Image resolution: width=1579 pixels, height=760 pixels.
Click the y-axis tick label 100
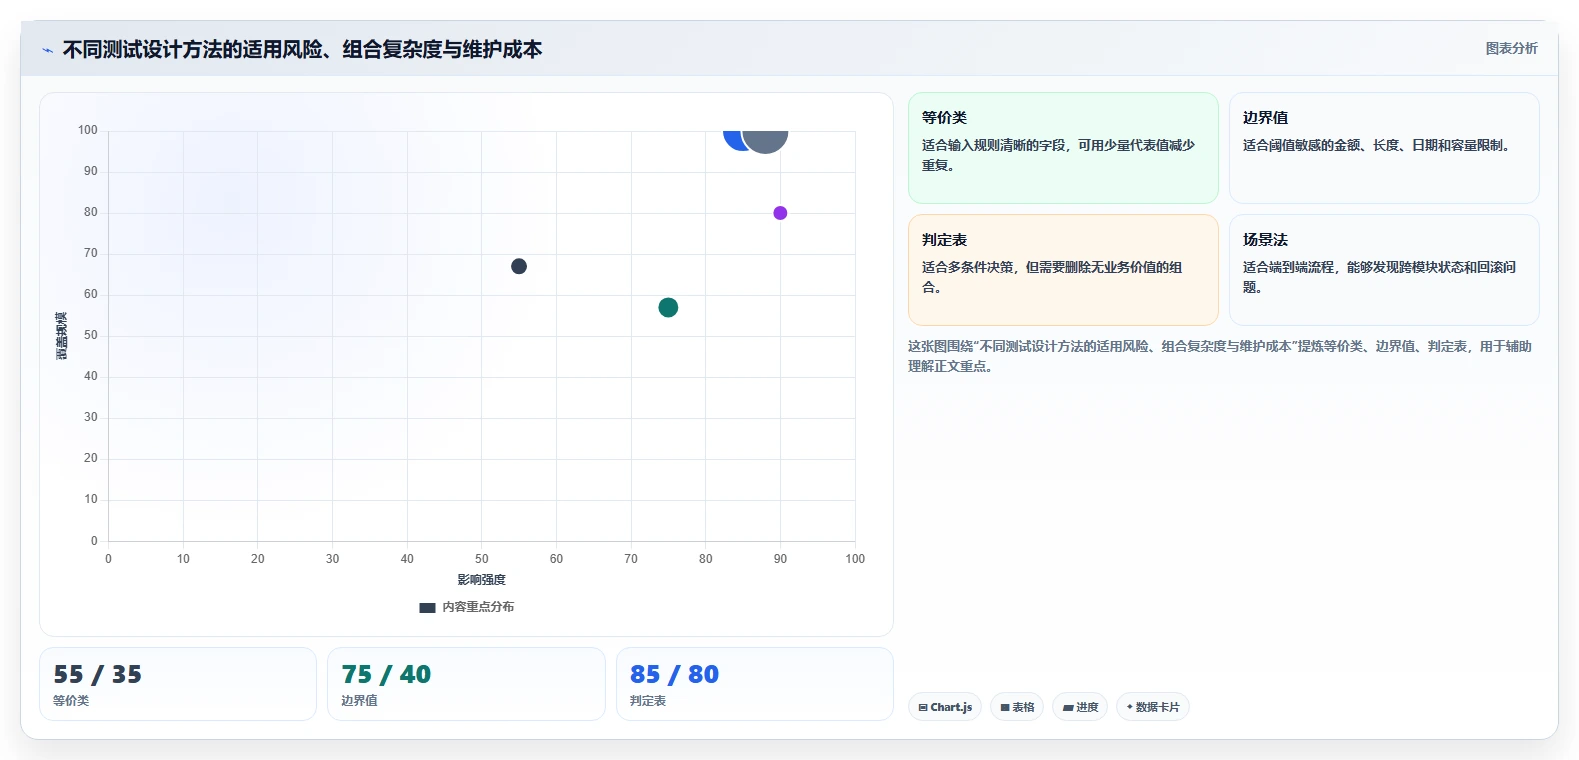tap(88, 130)
